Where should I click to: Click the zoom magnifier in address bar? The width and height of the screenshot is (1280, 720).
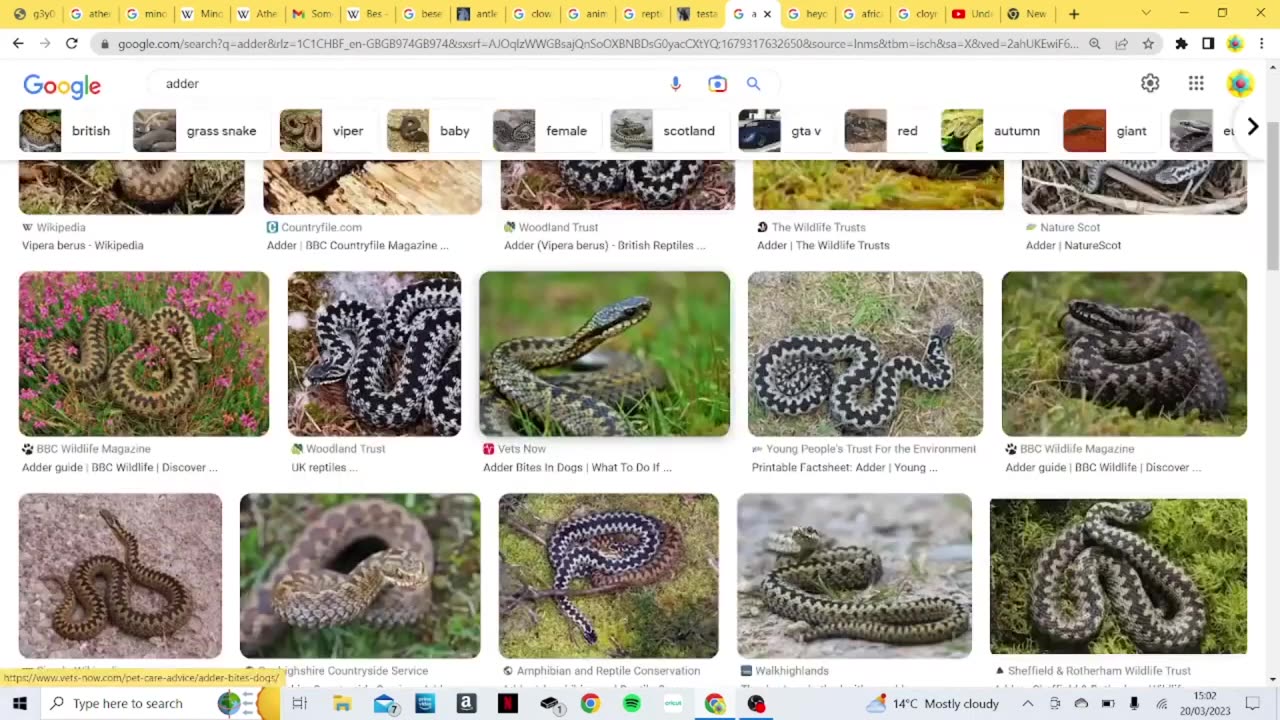click(x=1095, y=44)
